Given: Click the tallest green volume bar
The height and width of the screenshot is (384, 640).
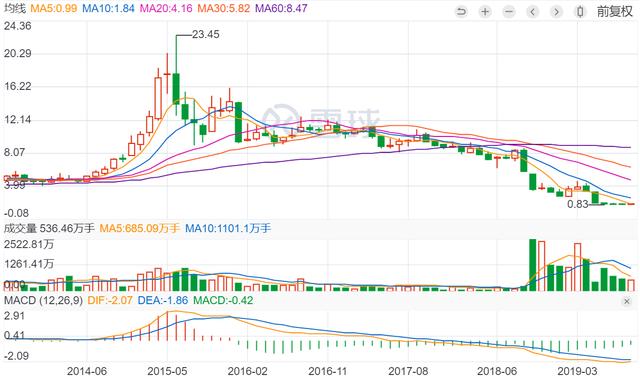Looking at the screenshot, I should point(532,265).
